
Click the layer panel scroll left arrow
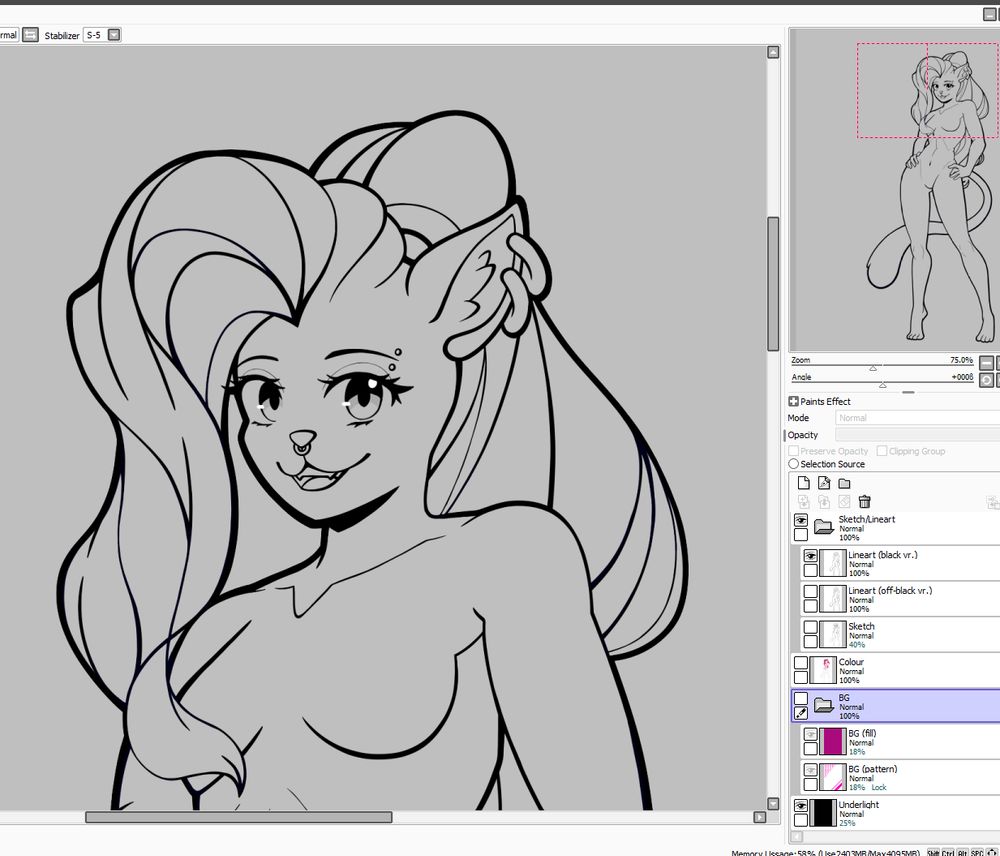pos(797,836)
